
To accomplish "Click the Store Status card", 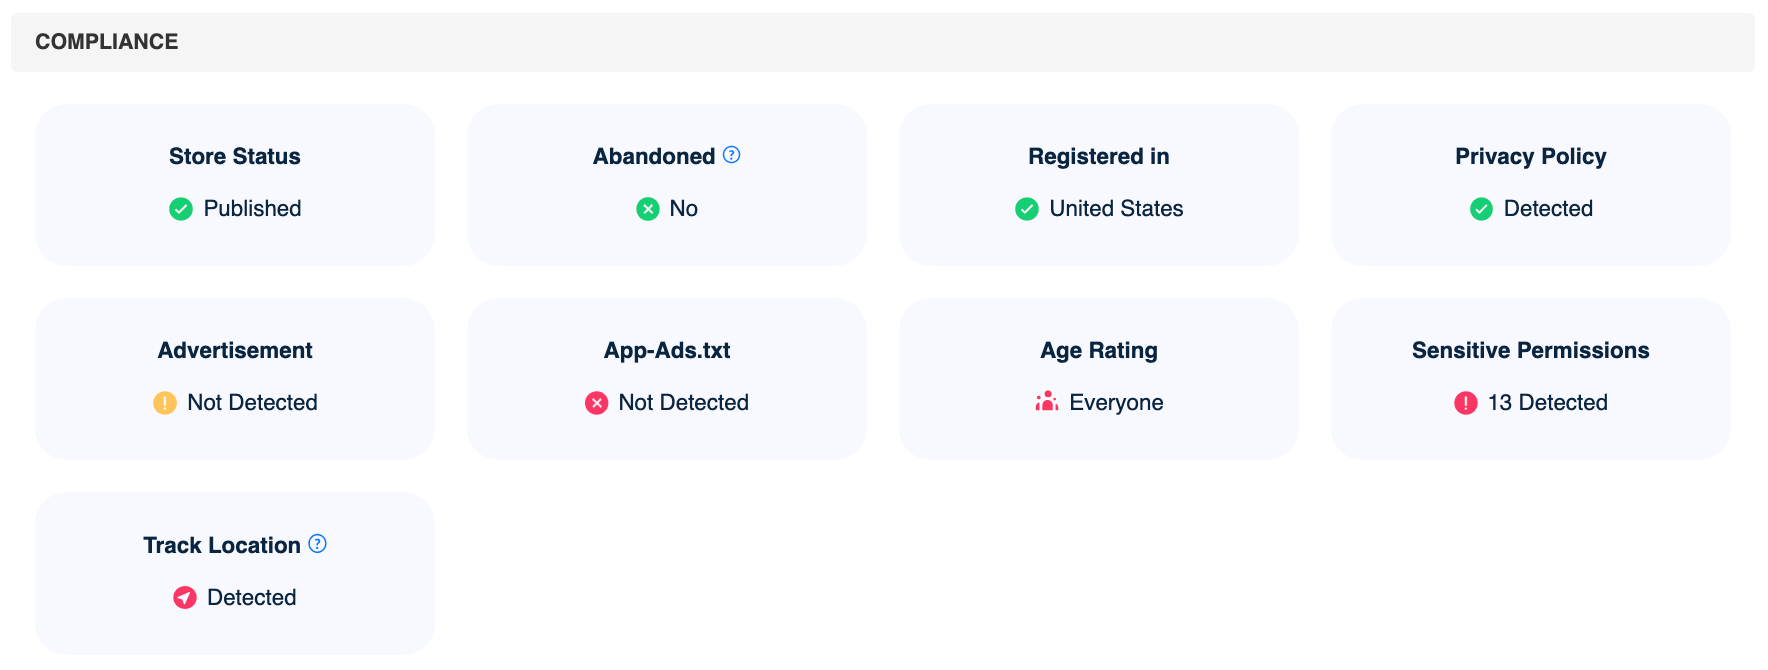I will click(234, 185).
